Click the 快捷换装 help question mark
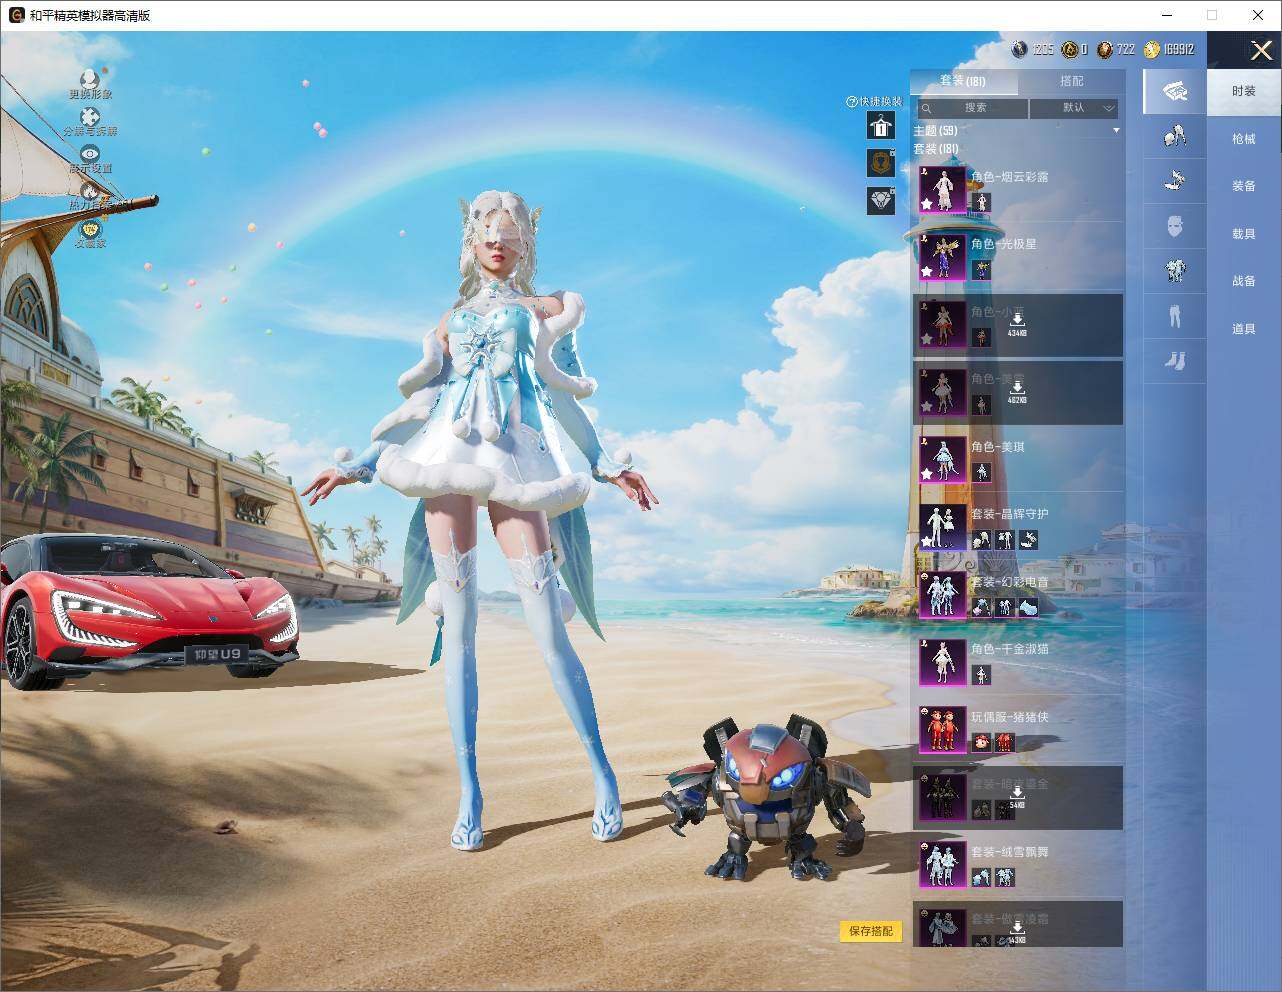1282x992 pixels. coord(852,102)
